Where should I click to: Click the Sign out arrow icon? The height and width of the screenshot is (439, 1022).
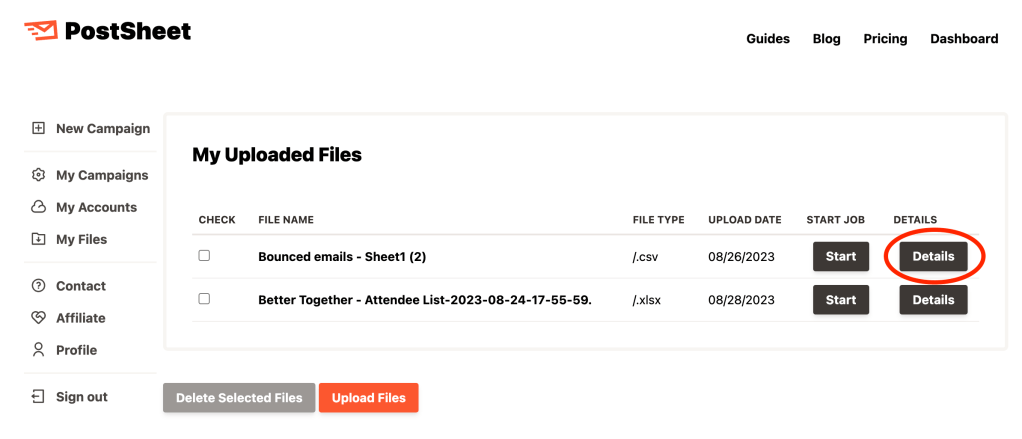tap(39, 397)
